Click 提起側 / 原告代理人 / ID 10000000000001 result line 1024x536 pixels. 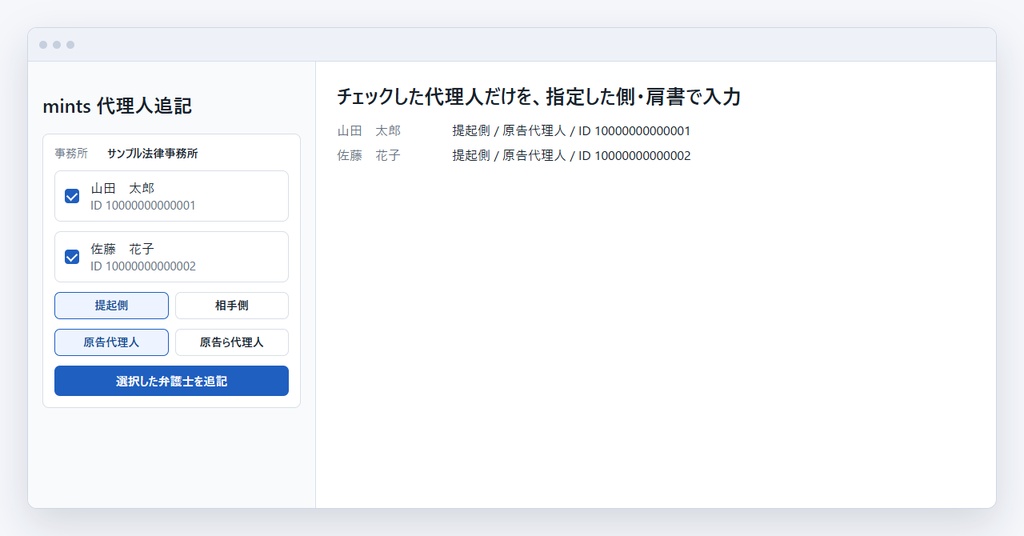click(x=571, y=131)
